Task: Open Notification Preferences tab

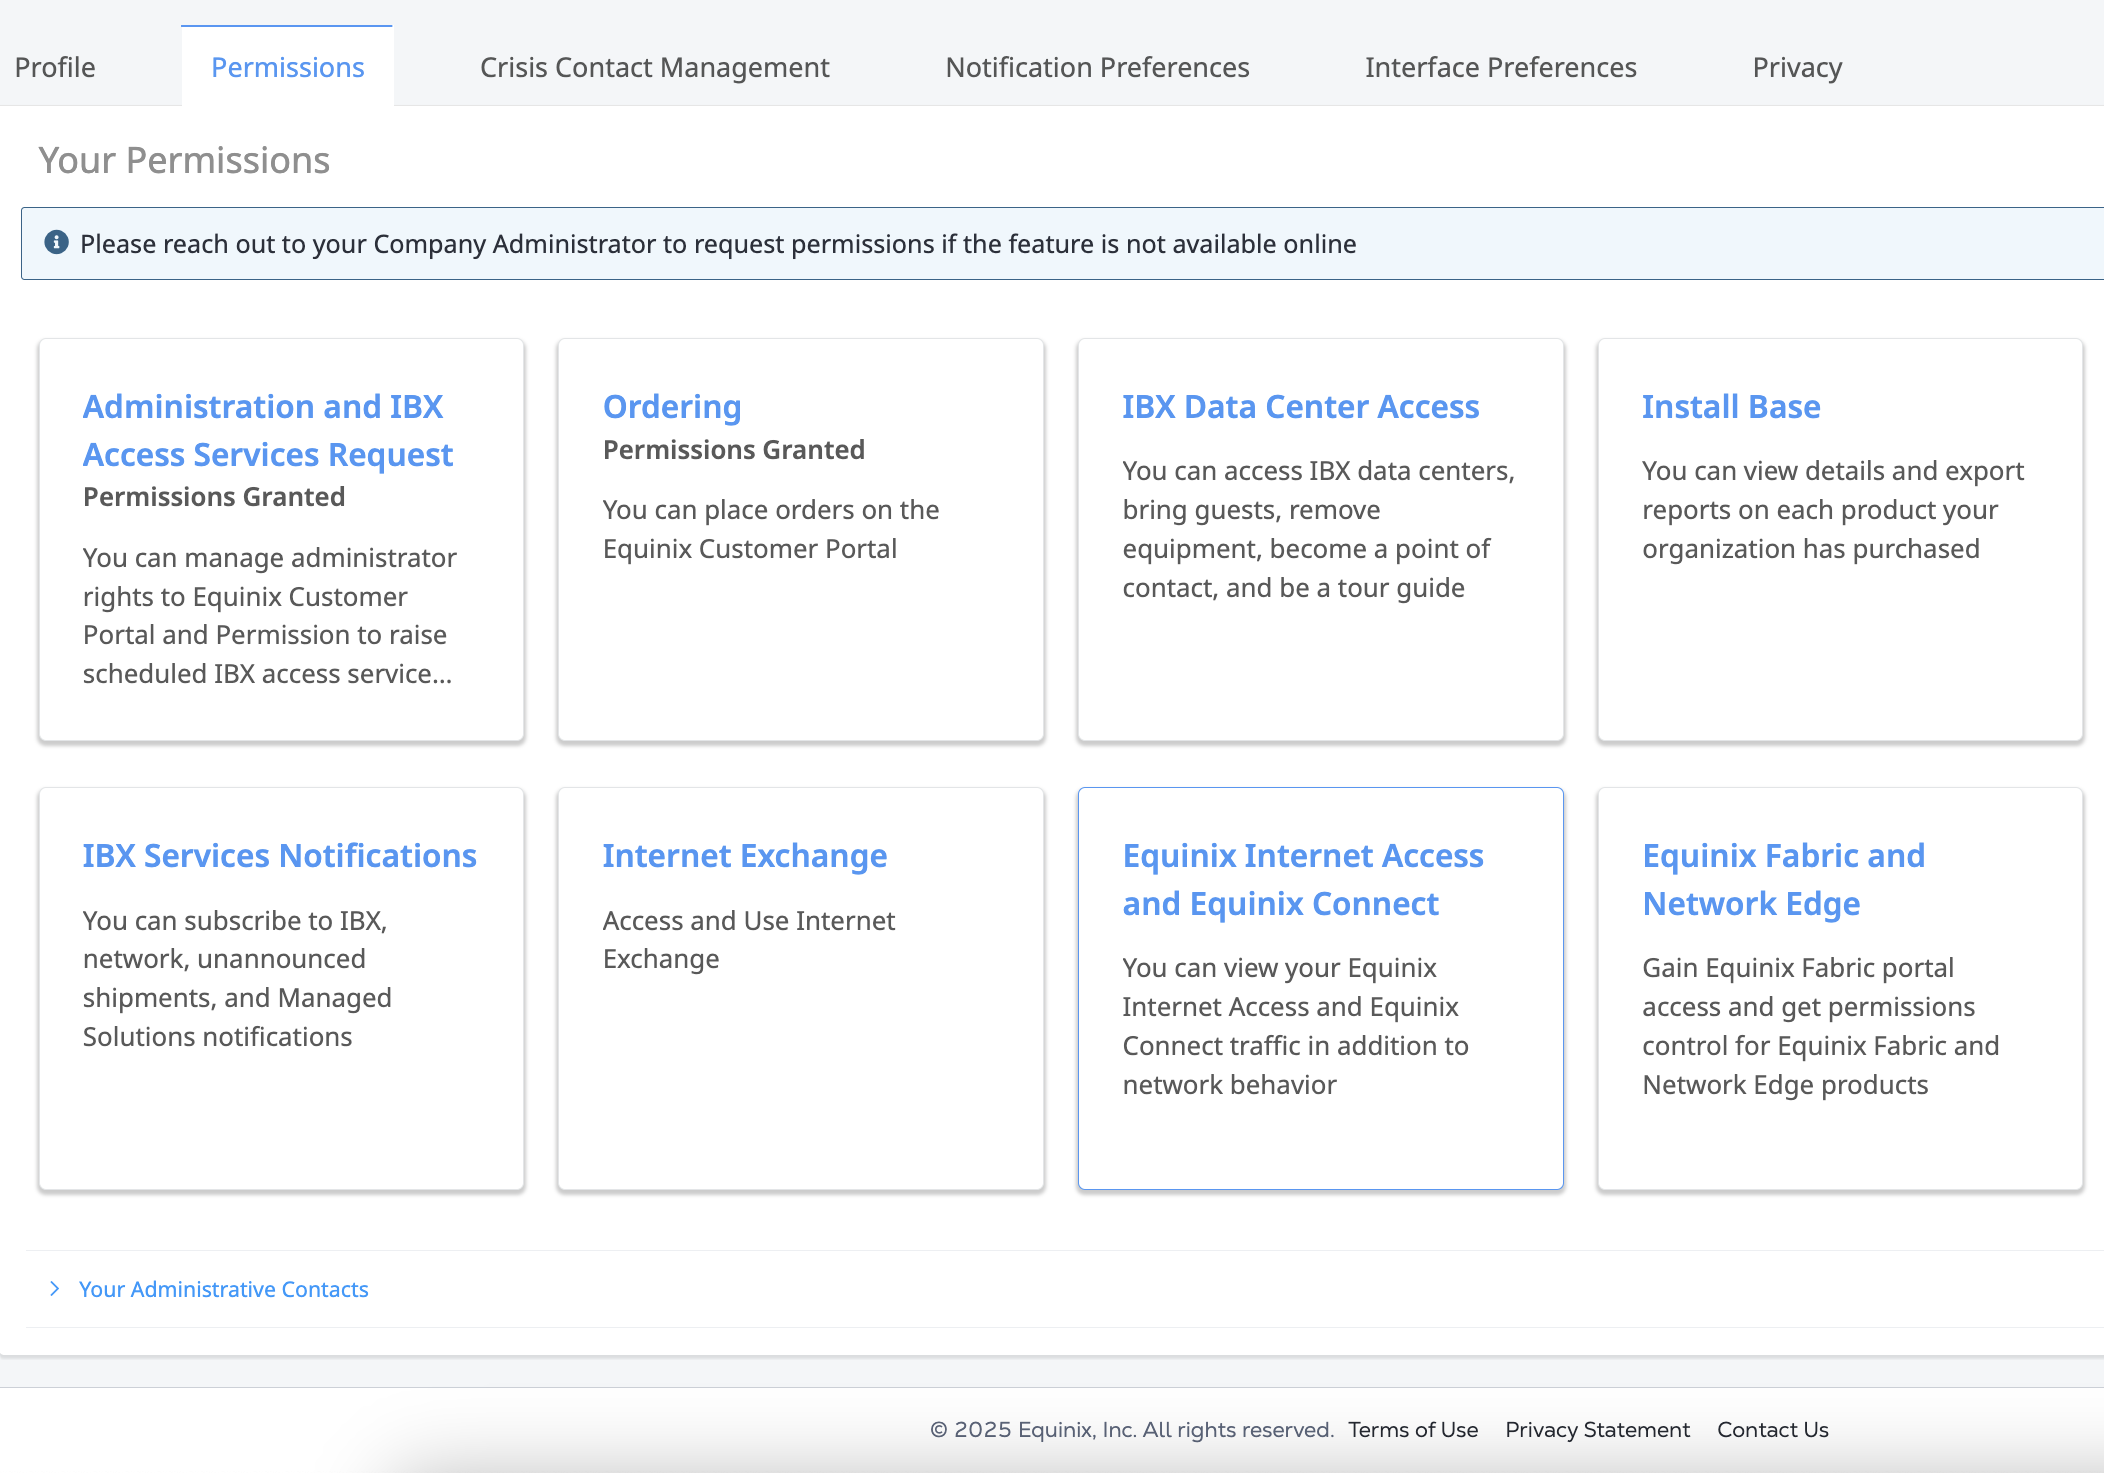Action: tap(1097, 67)
